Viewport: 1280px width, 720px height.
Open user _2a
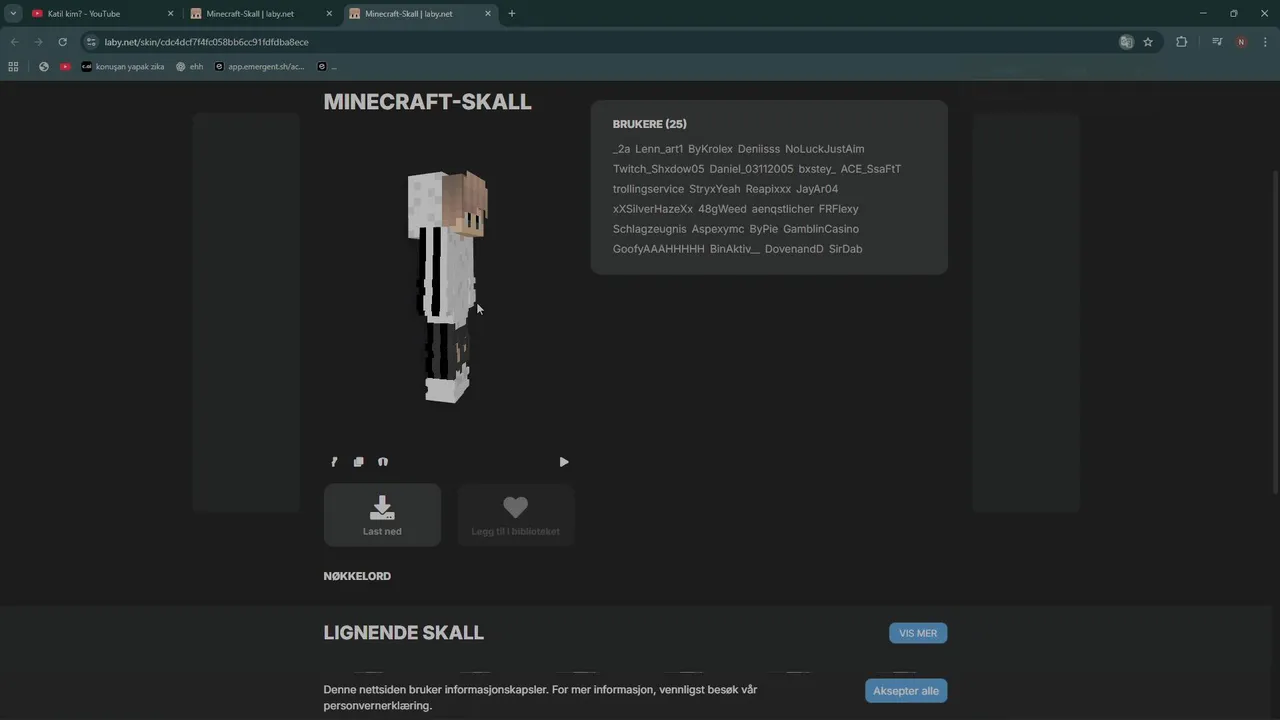tap(621, 149)
